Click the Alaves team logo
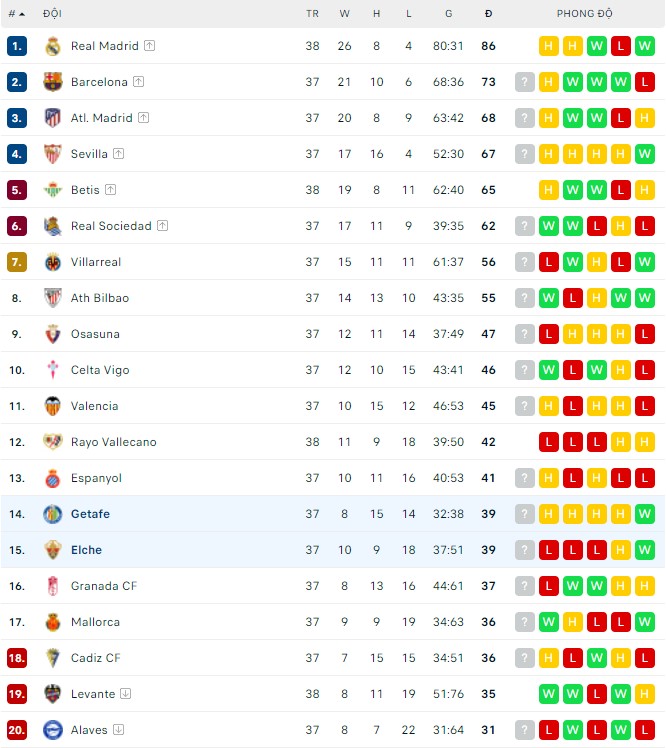 click(53, 730)
